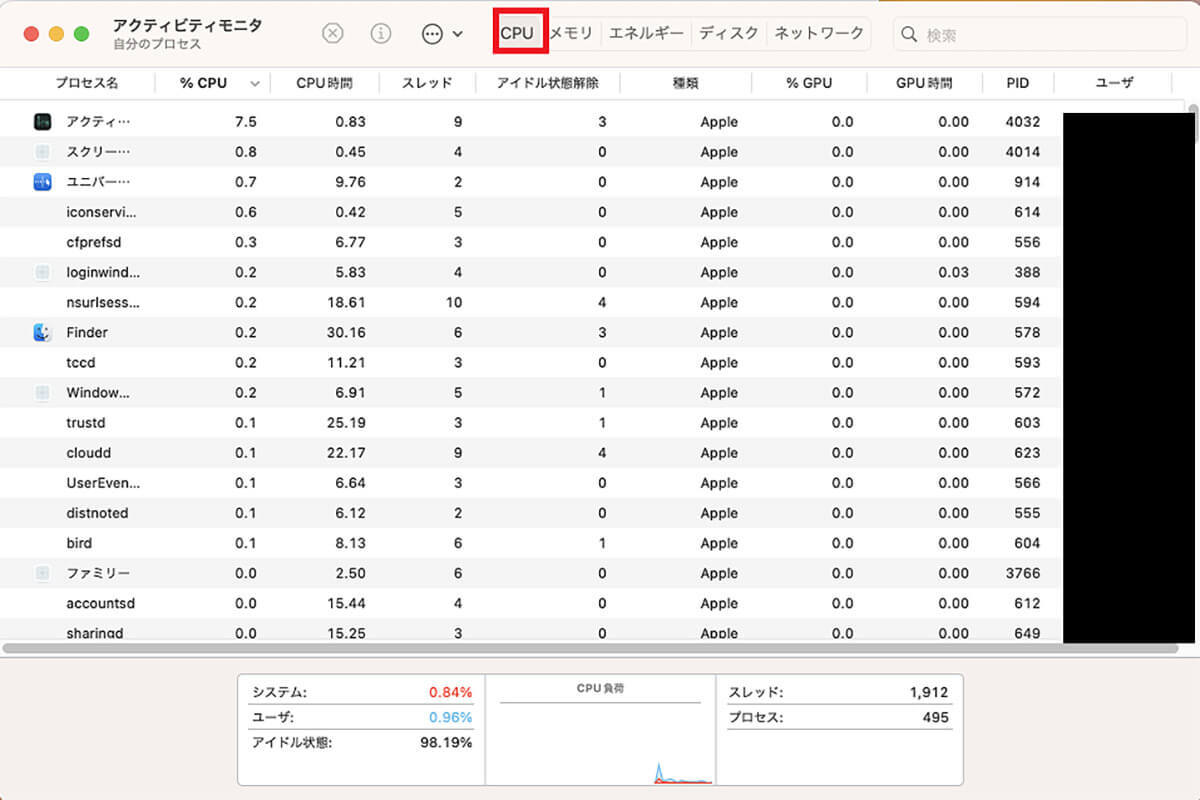Switch to the メモリ tab

[572, 33]
